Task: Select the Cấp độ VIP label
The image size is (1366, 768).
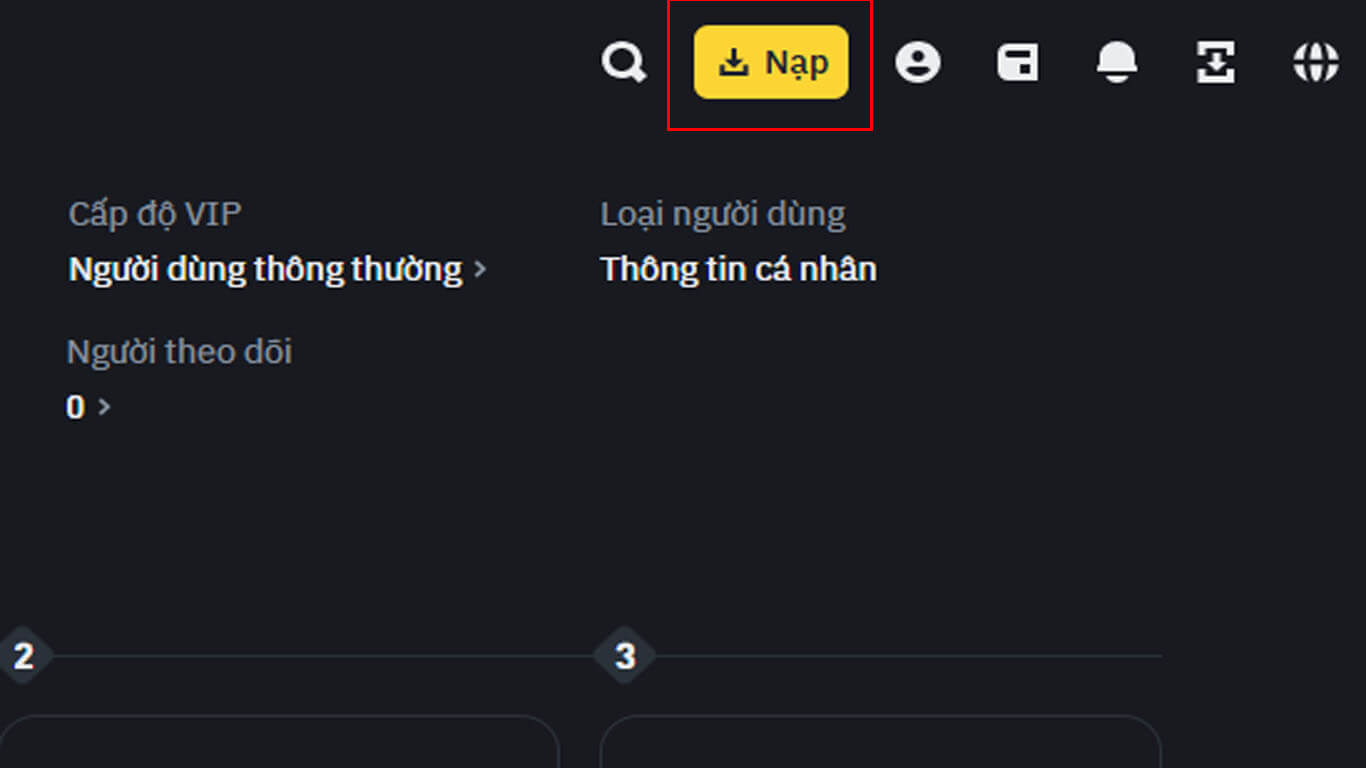Action: point(154,213)
